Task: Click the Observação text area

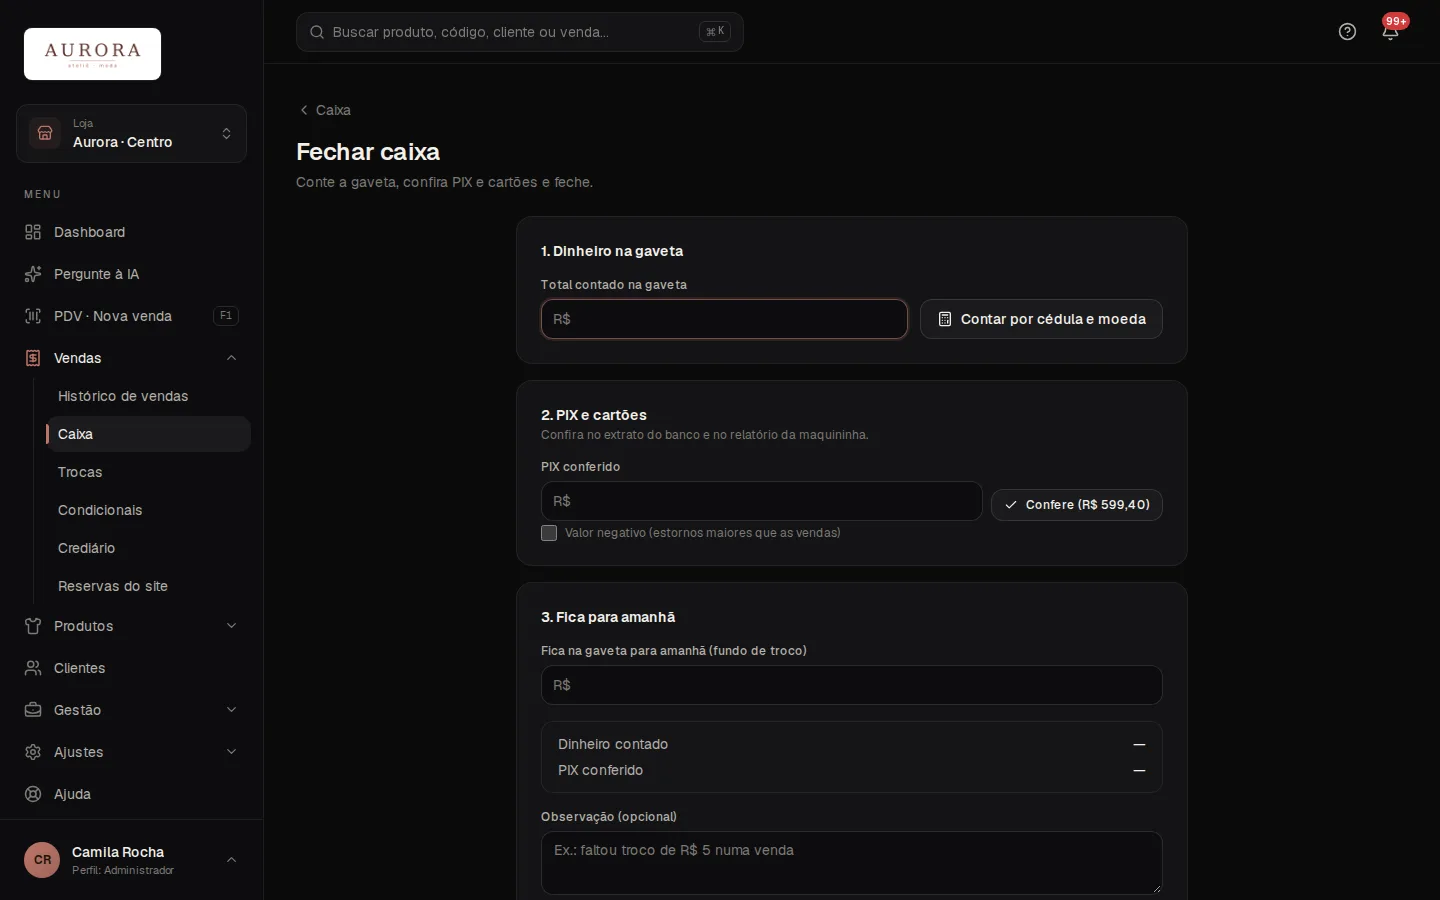Action: (852, 863)
